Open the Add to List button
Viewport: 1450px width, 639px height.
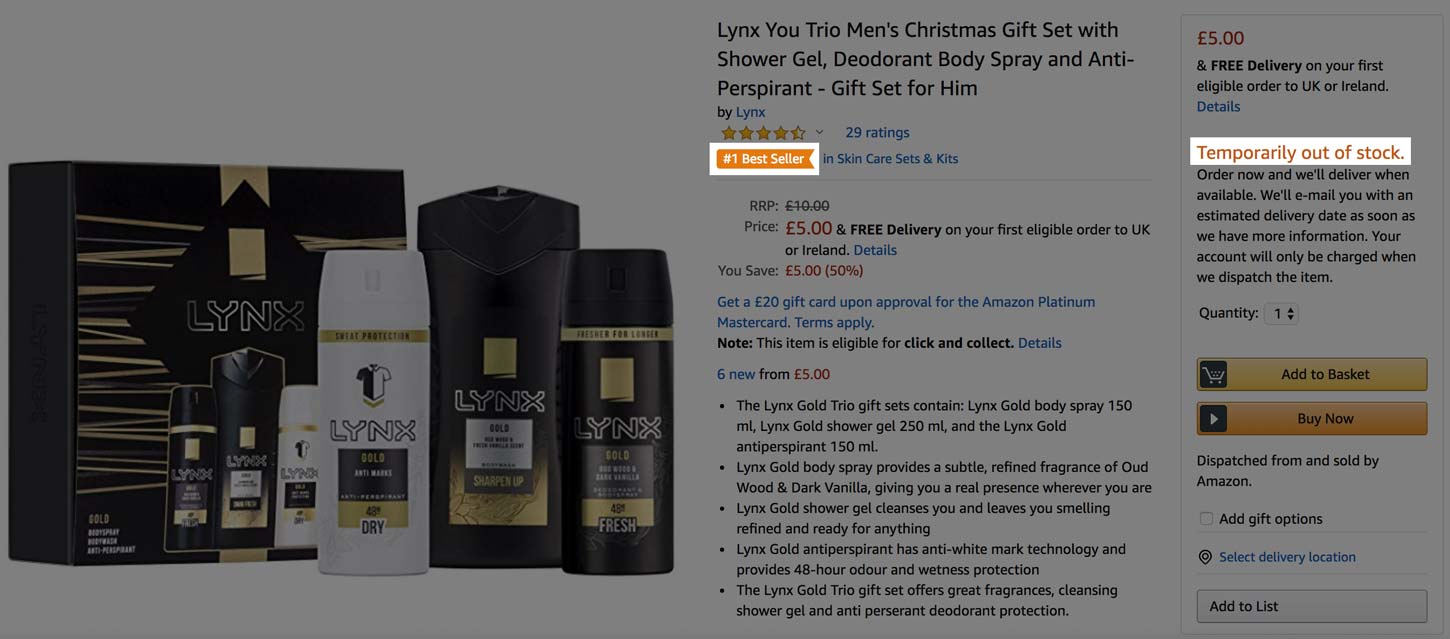(x=1312, y=606)
